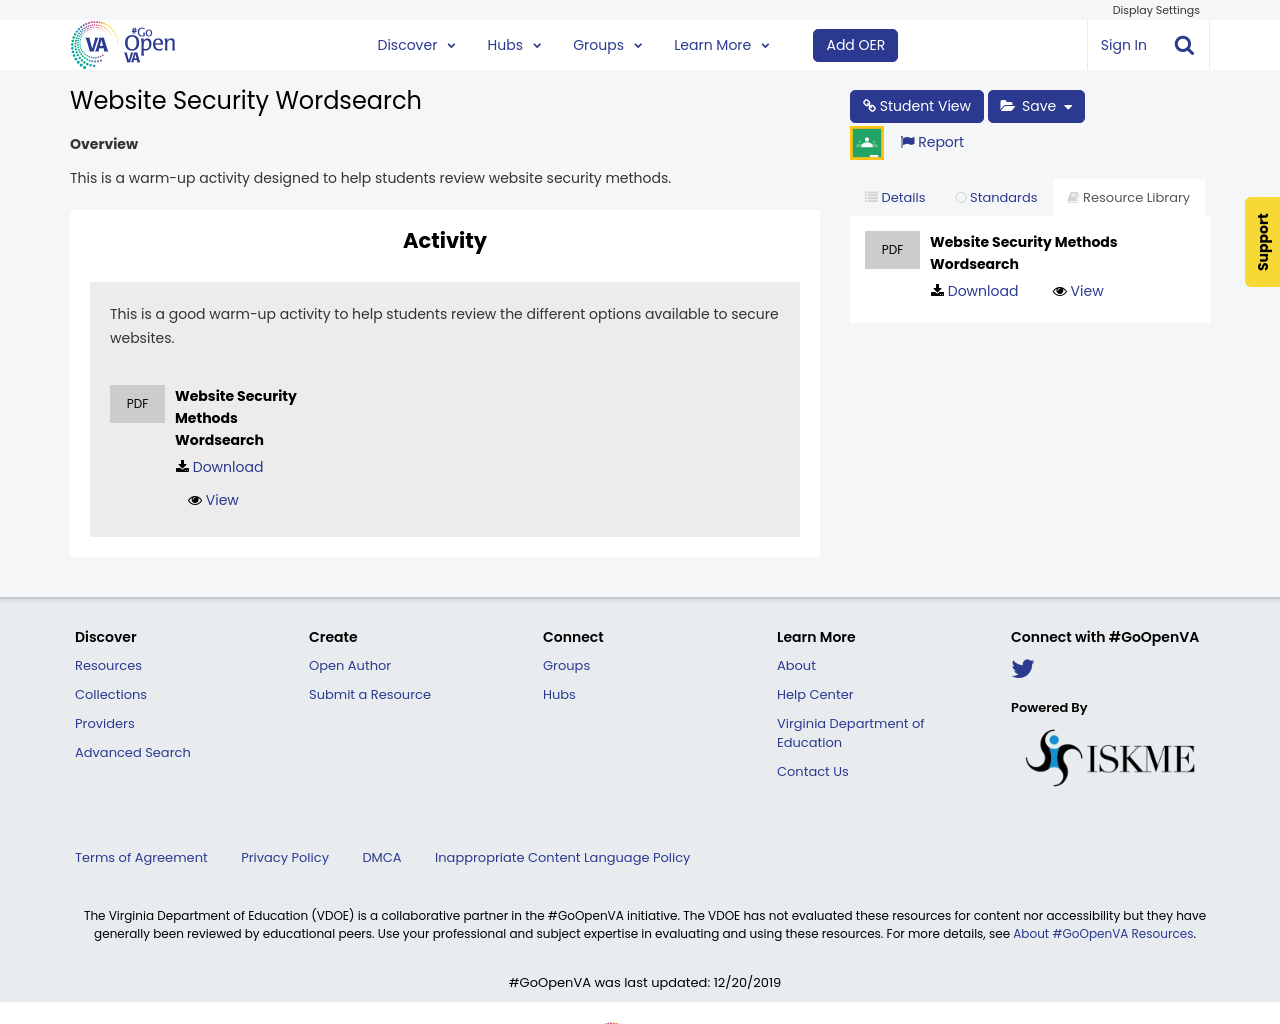Expand the Discover navigation dropdown
The width and height of the screenshot is (1280, 1024).
point(416,44)
